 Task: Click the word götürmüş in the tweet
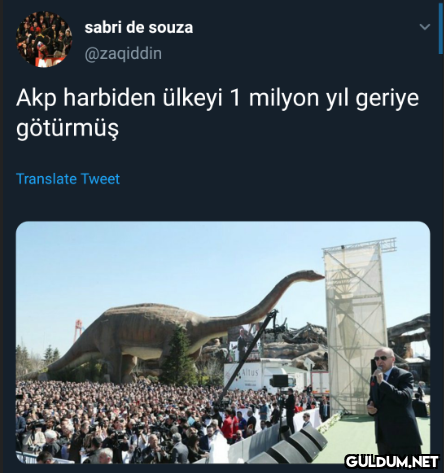click(67, 128)
